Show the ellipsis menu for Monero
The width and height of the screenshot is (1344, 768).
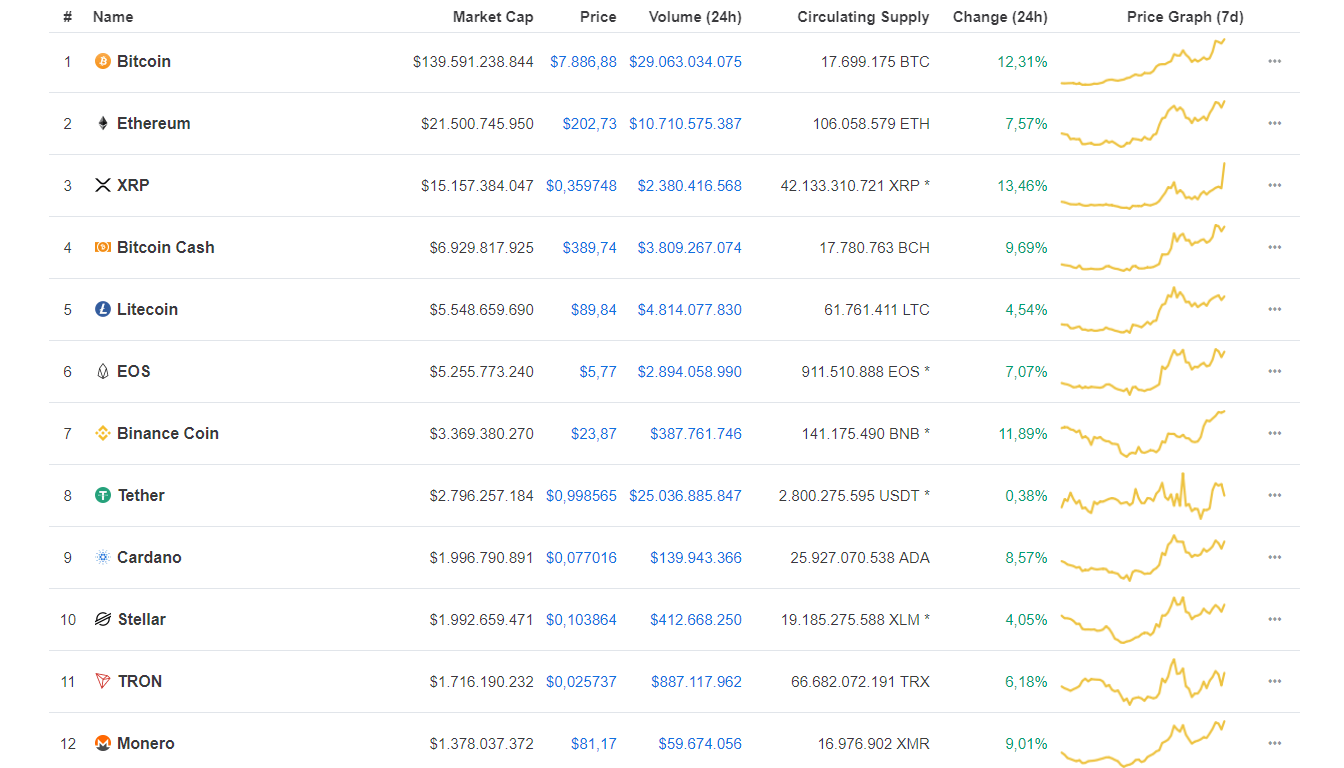pyautogui.click(x=1274, y=744)
